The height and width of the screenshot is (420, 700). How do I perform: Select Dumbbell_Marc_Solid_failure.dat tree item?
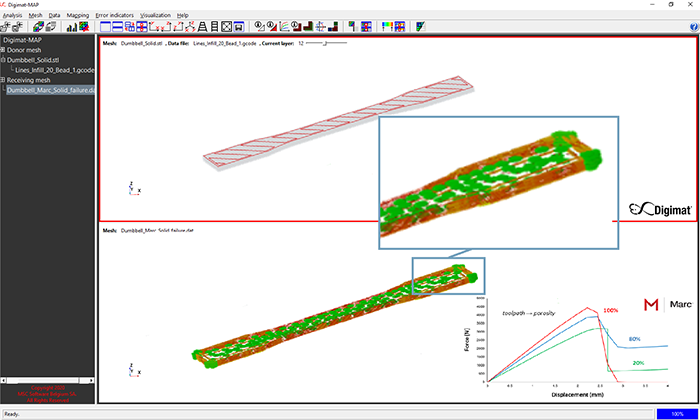coord(50,90)
